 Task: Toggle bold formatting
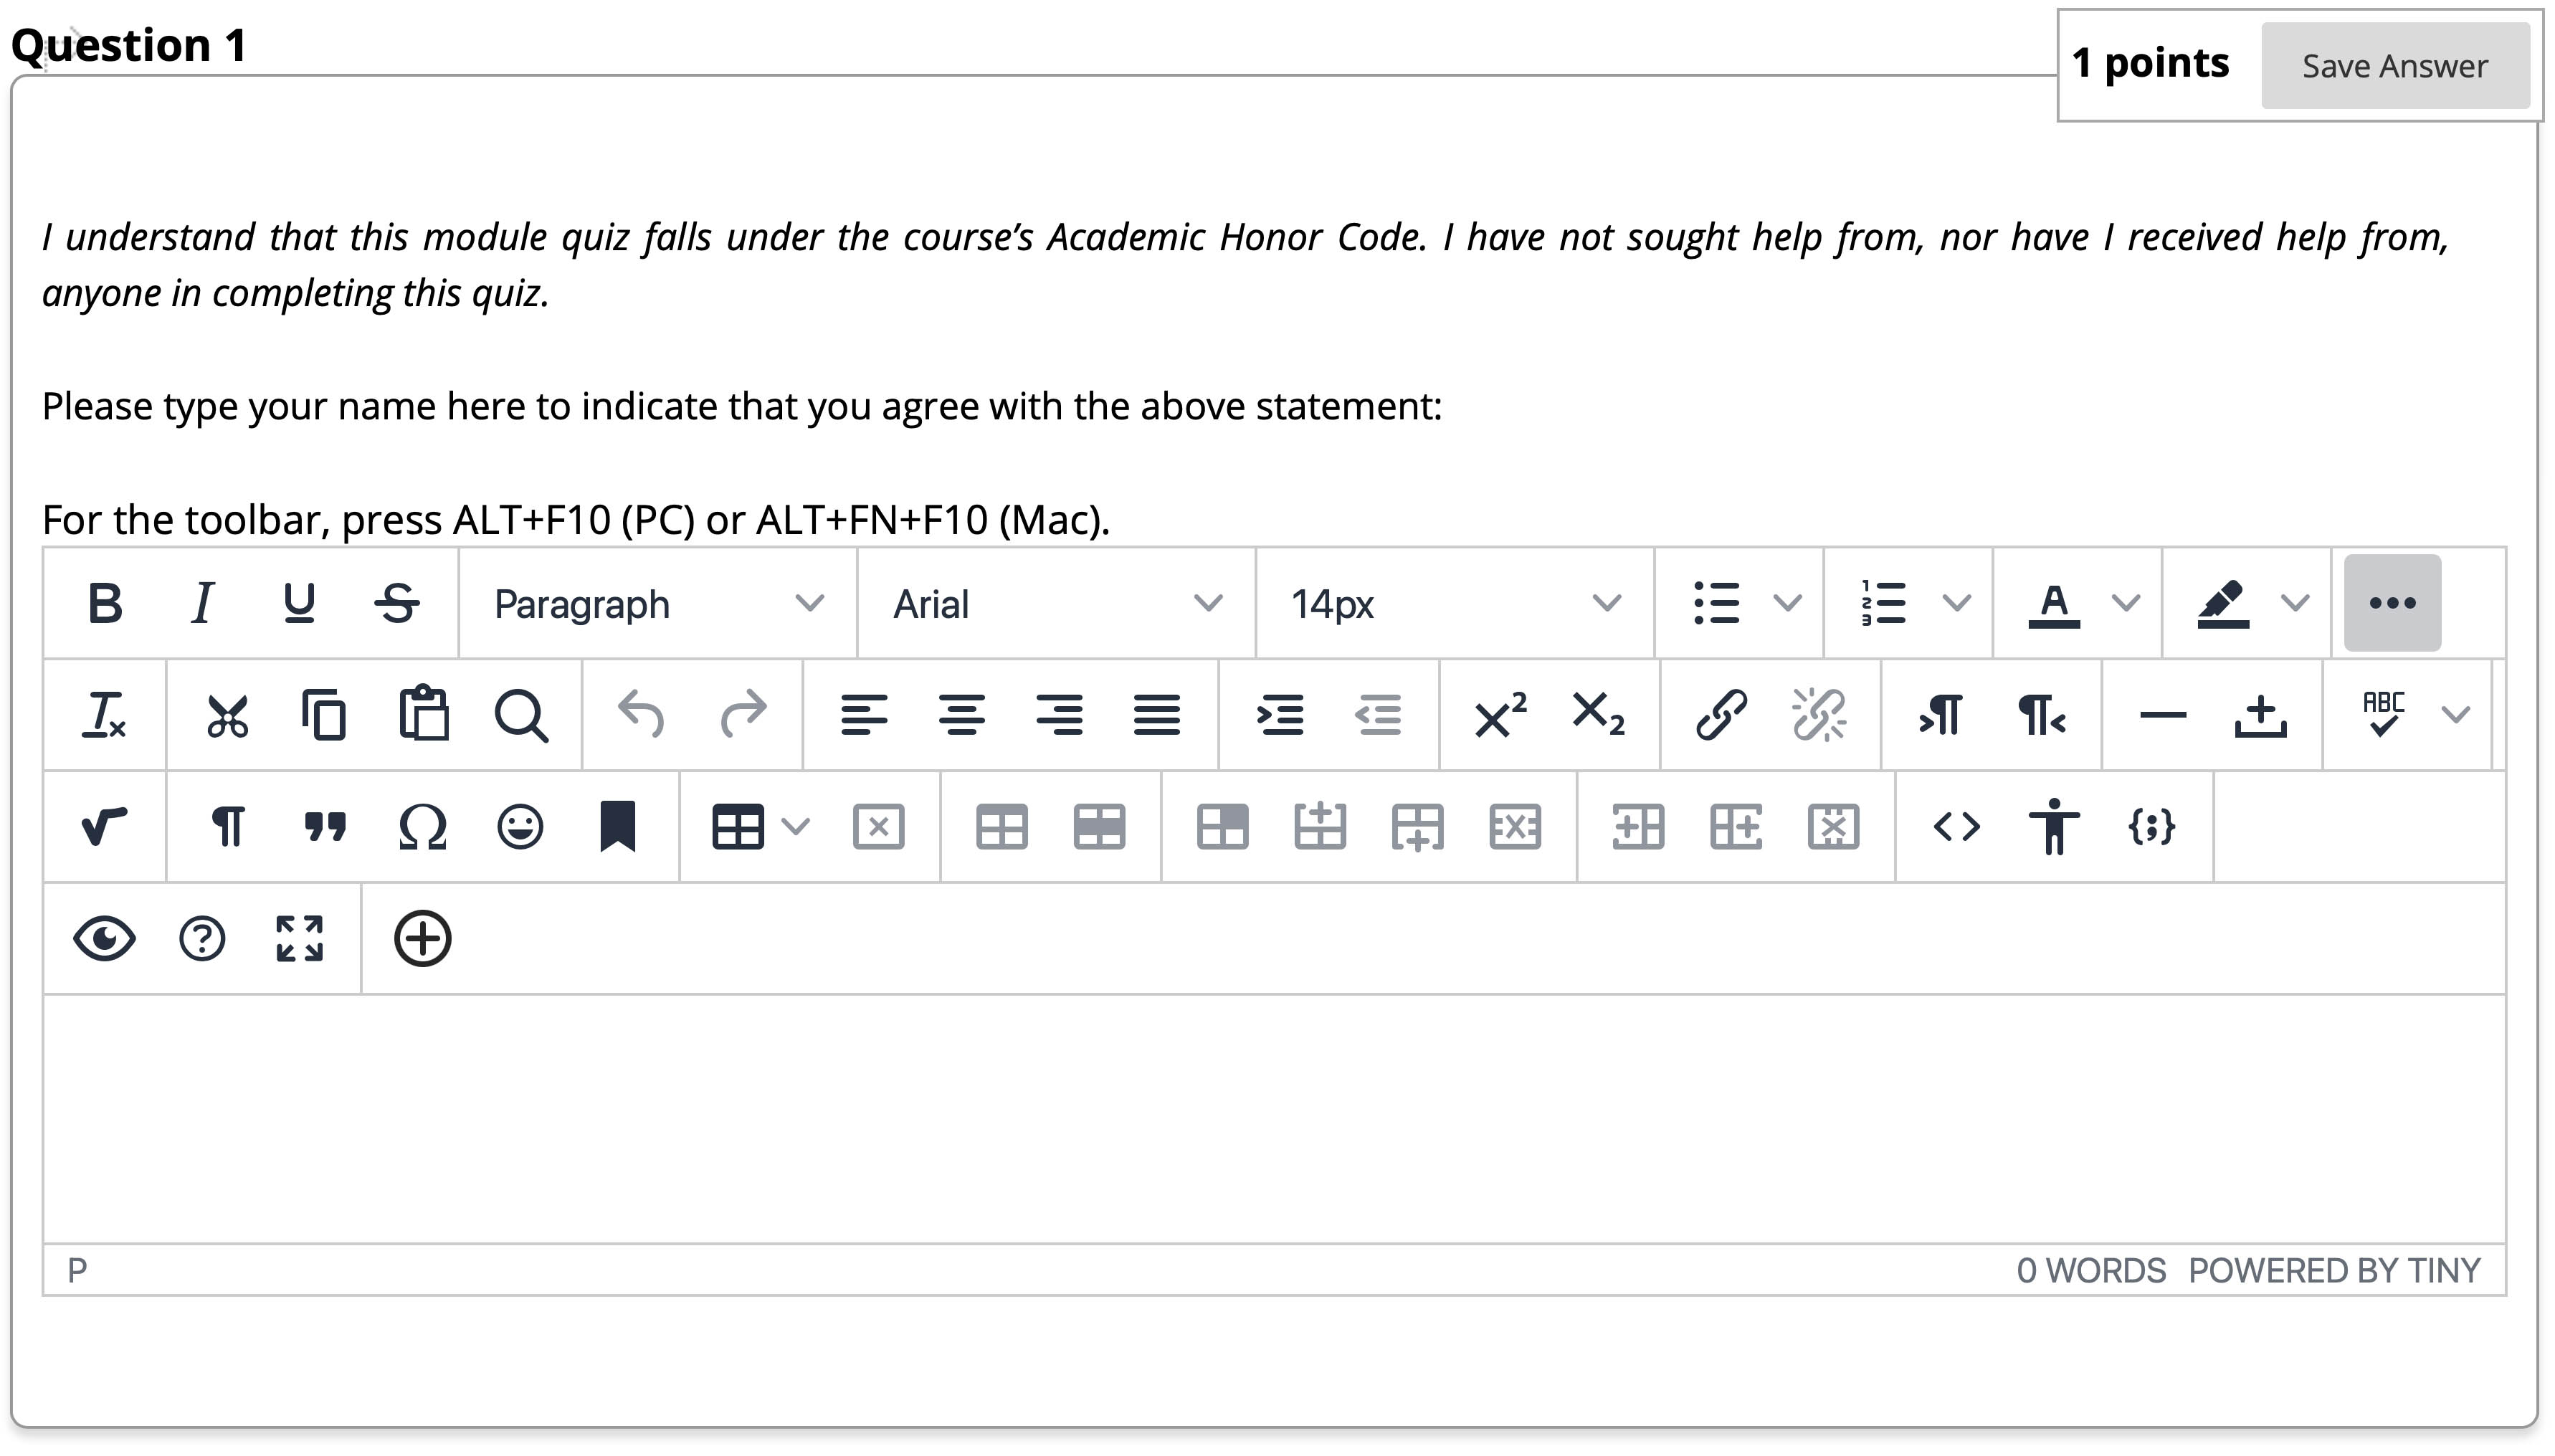coord(105,603)
